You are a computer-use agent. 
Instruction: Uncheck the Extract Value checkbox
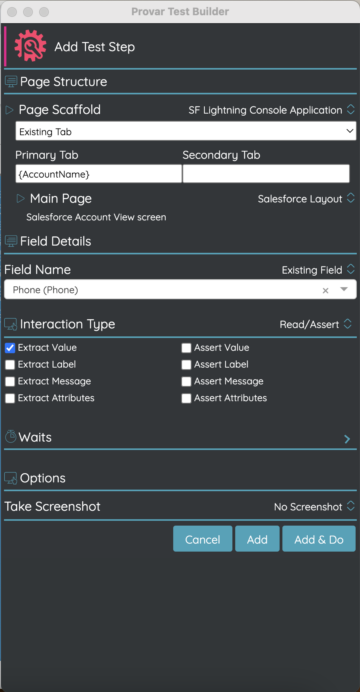click(x=10, y=348)
